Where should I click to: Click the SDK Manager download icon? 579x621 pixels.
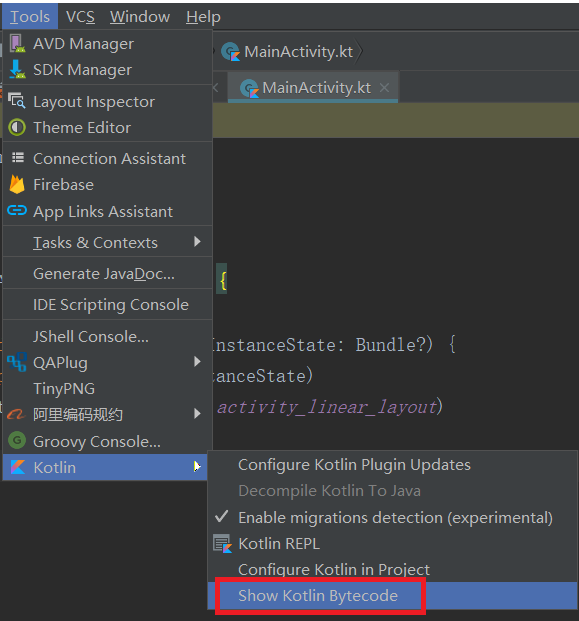click(x=17, y=70)
